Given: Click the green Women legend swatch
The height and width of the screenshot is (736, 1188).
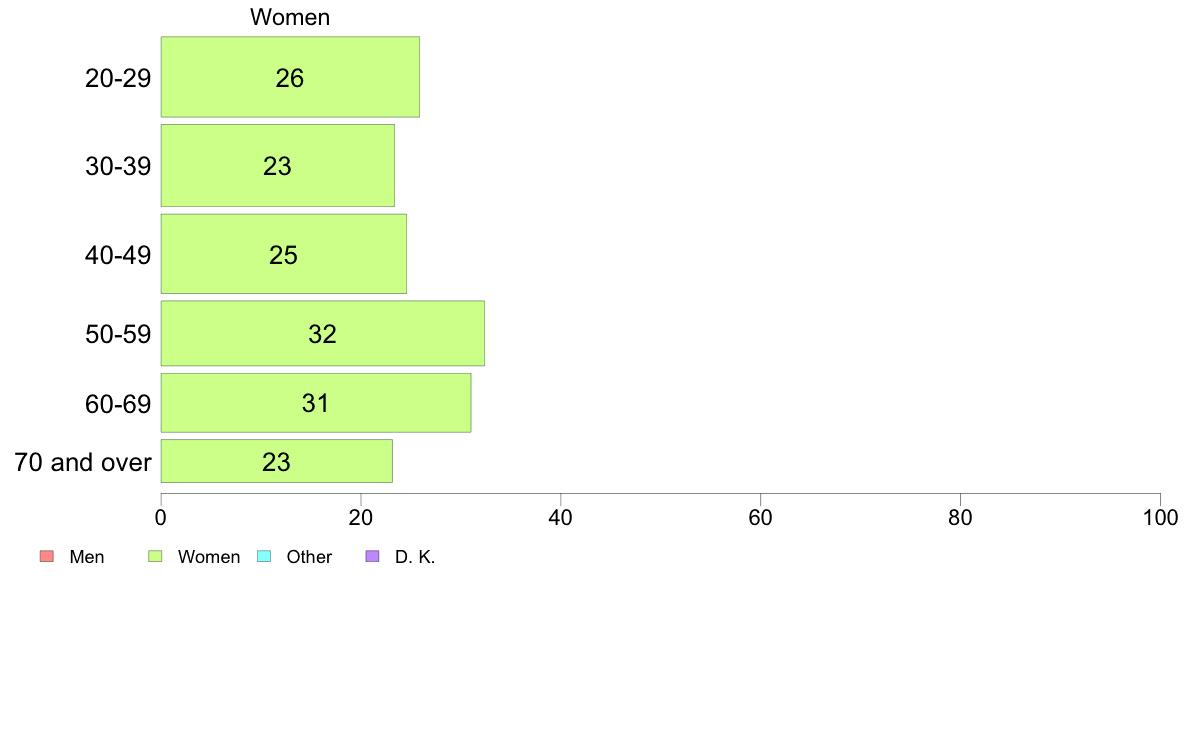Looking at the screenshot, I should 155,556.
